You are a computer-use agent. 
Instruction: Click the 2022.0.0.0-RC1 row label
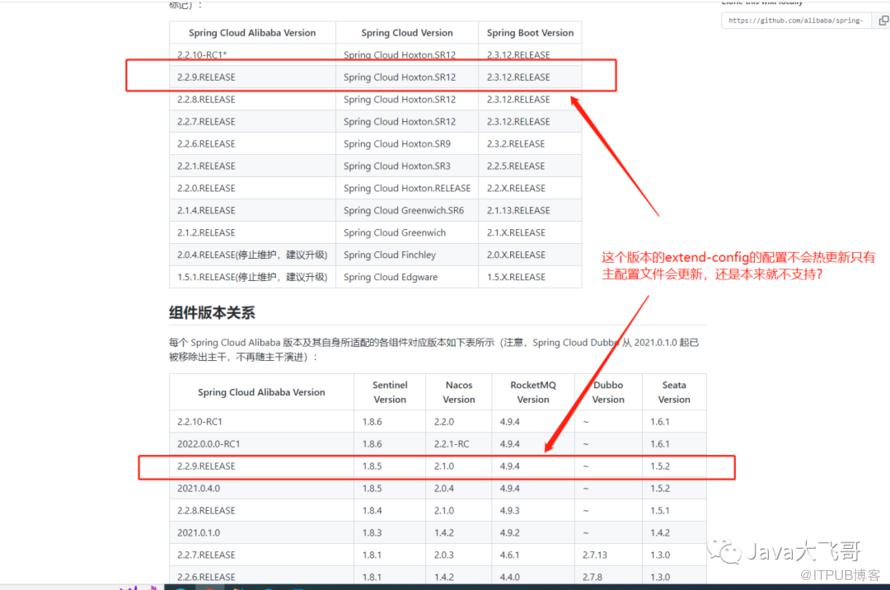pos(209,444)
